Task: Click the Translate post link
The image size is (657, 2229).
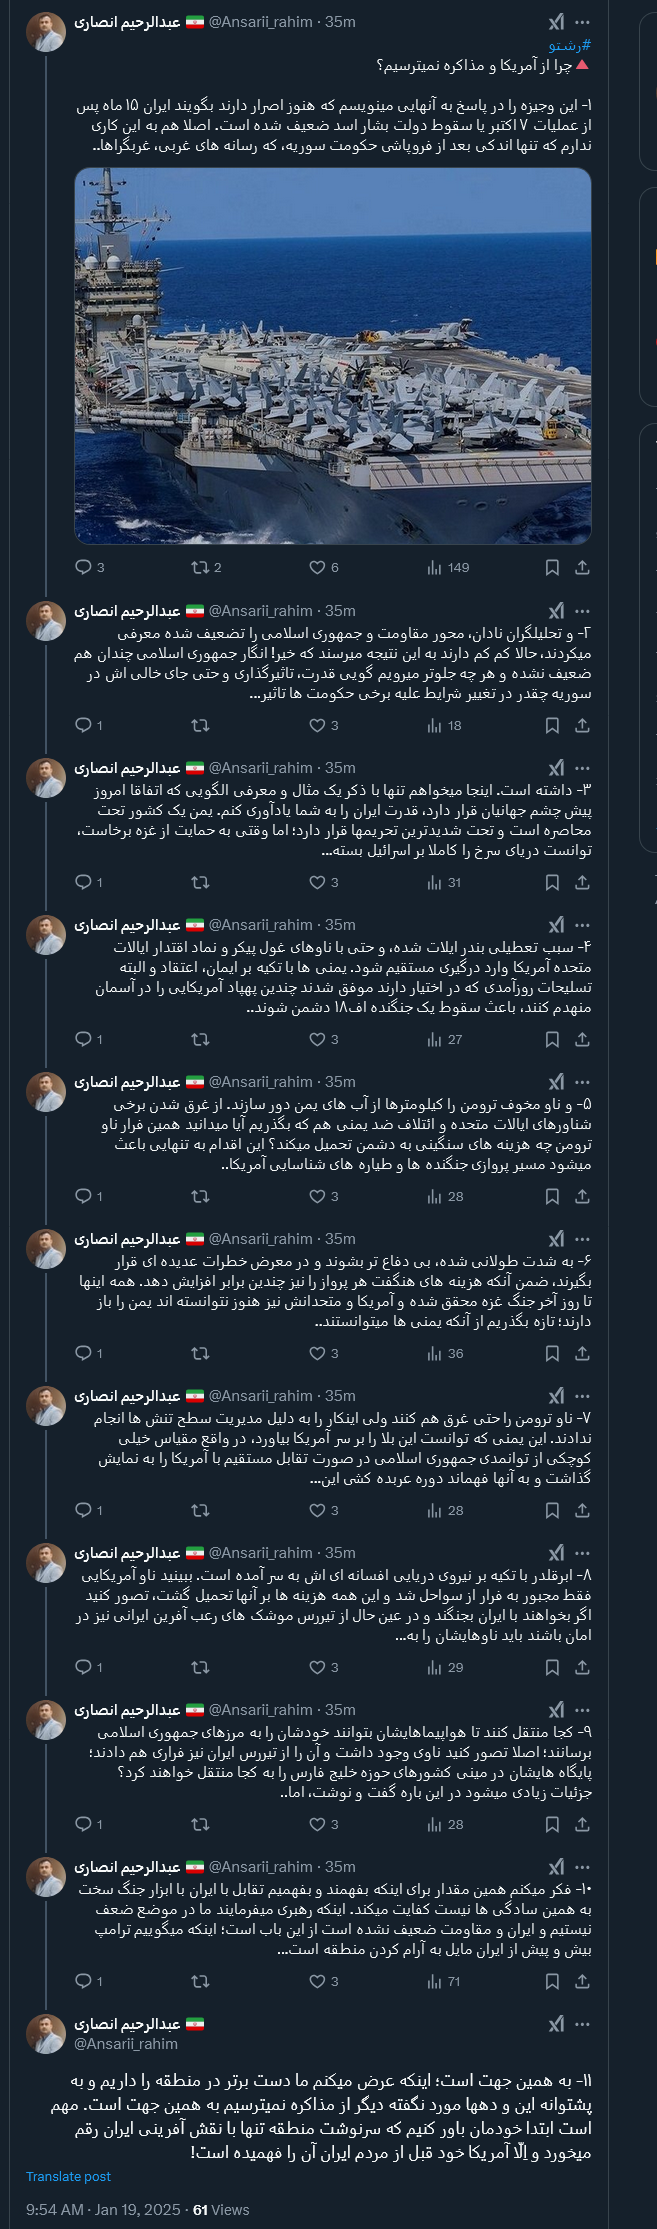Action: [68, 2176]
